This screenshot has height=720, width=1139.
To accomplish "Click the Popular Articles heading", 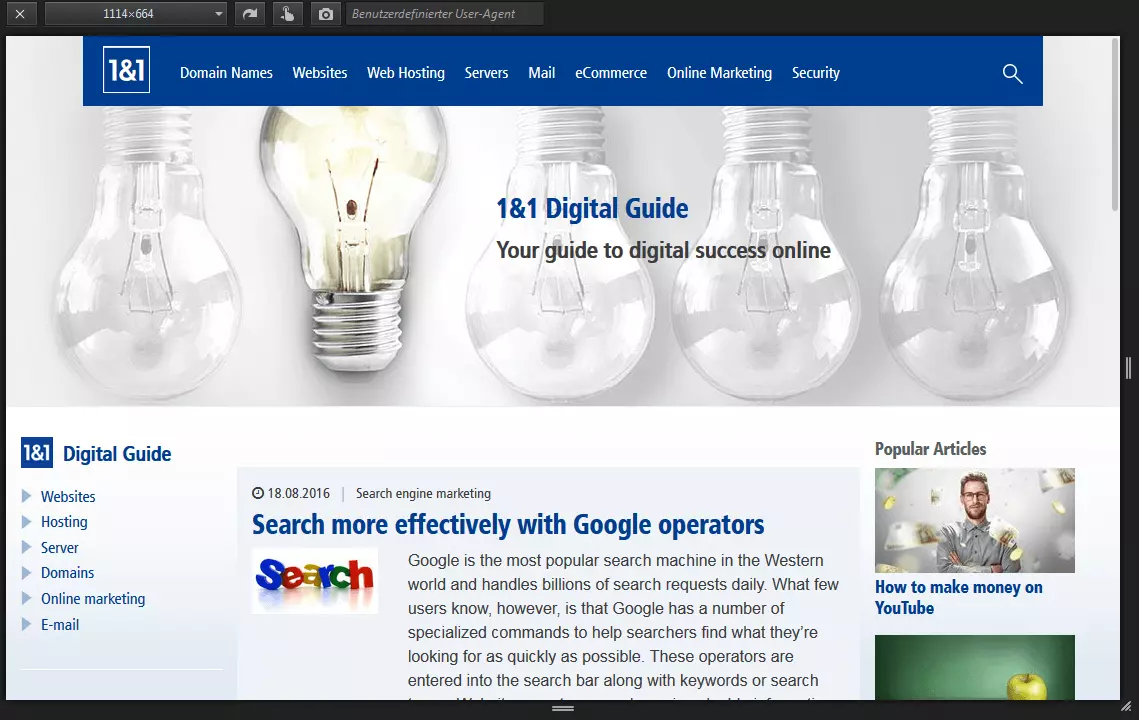I will pos(931,449).
